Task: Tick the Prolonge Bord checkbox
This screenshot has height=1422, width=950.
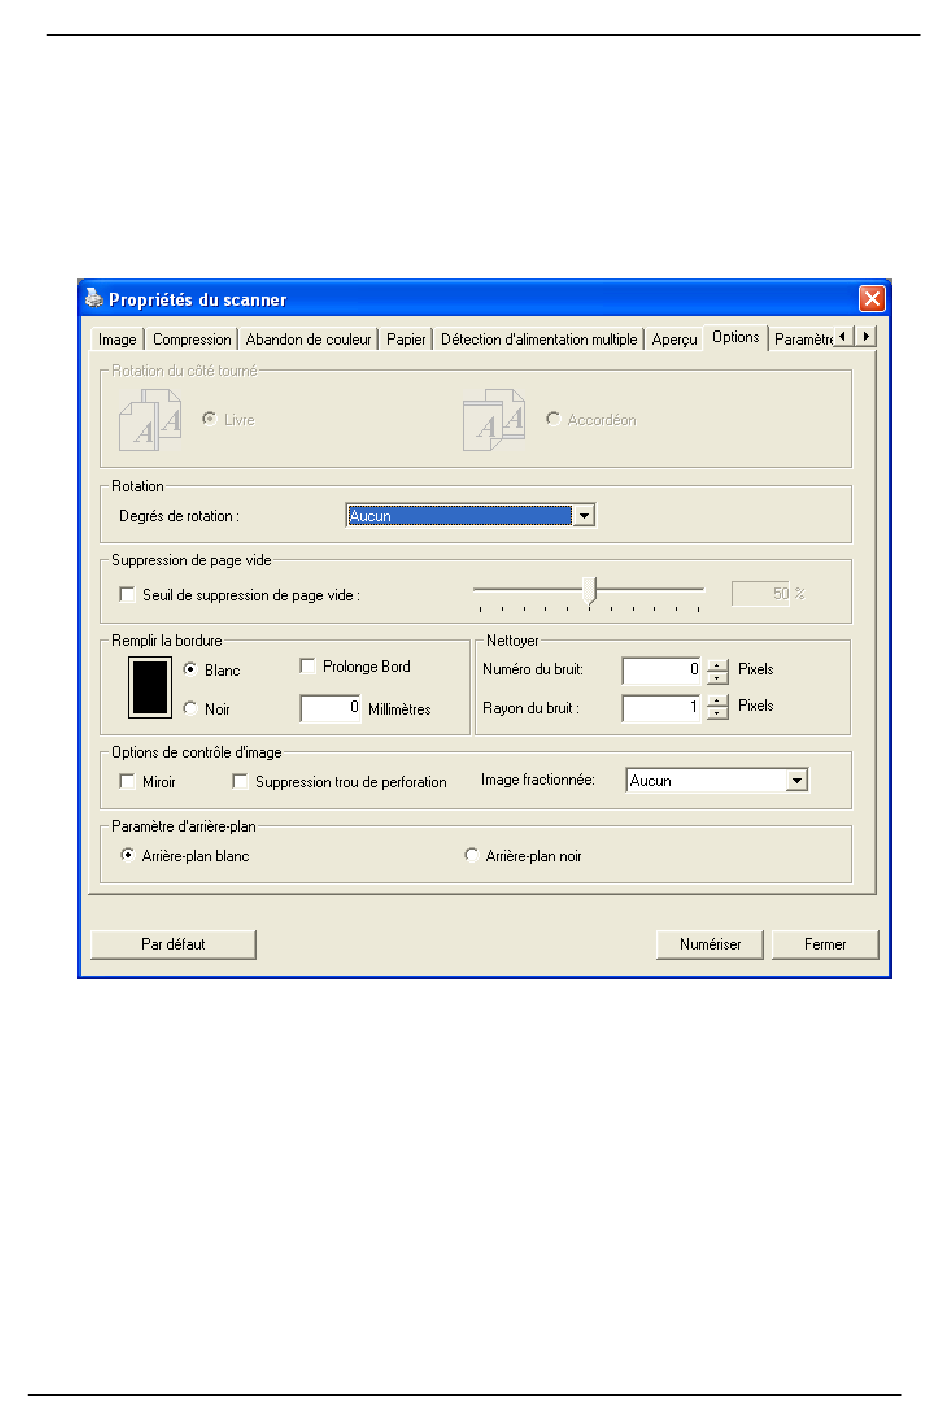Action: pyautogui.click(x=308, y=666)
